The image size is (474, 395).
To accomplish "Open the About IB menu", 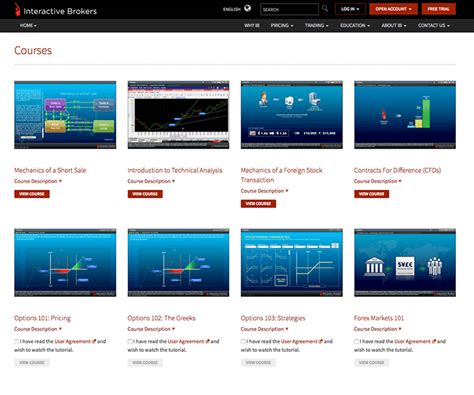I will point(394,25).
